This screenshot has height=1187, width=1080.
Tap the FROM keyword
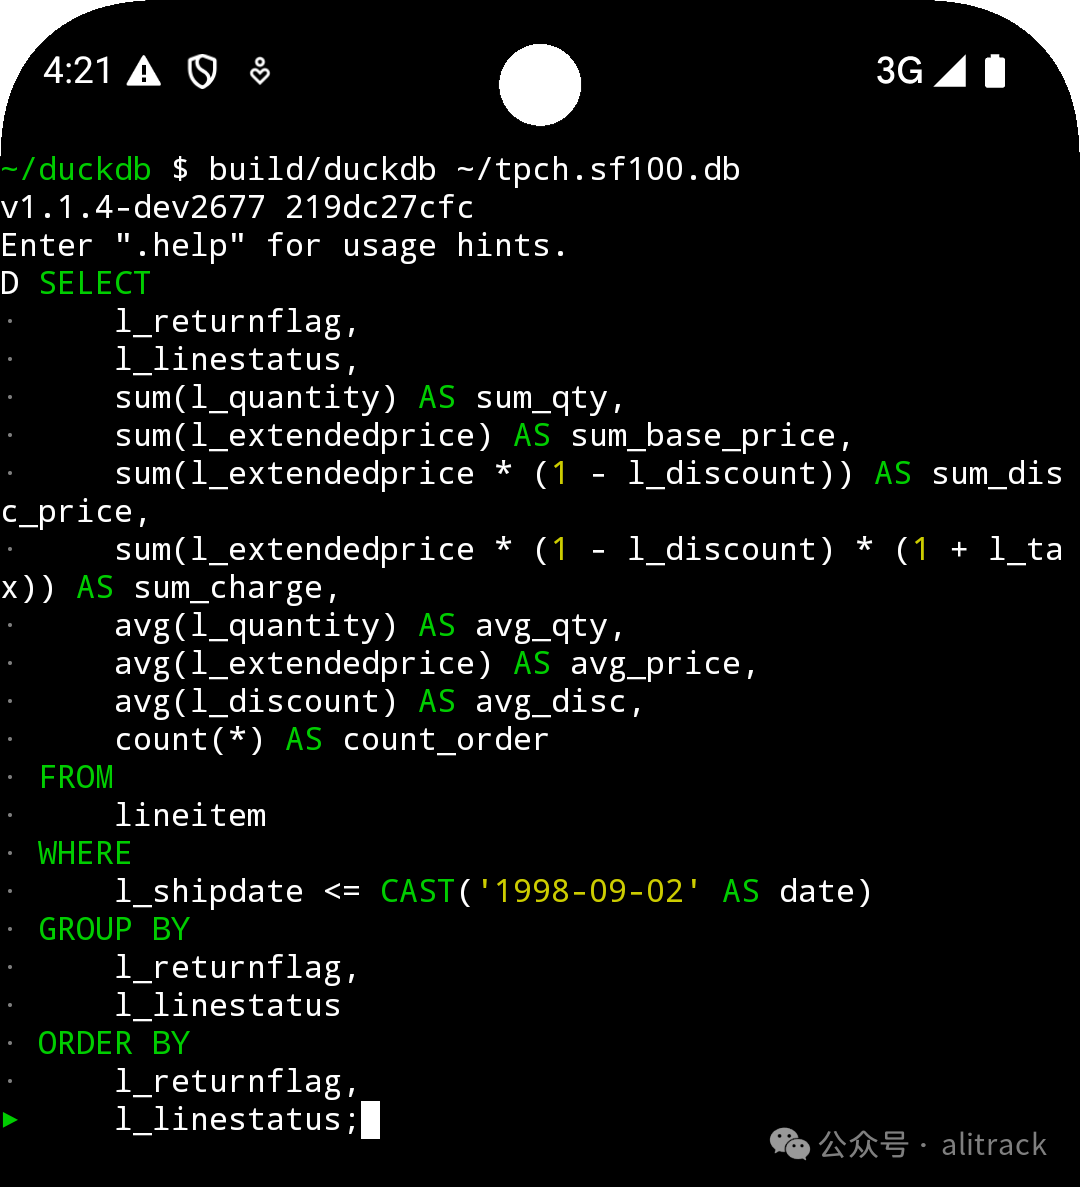click(76, 777)
